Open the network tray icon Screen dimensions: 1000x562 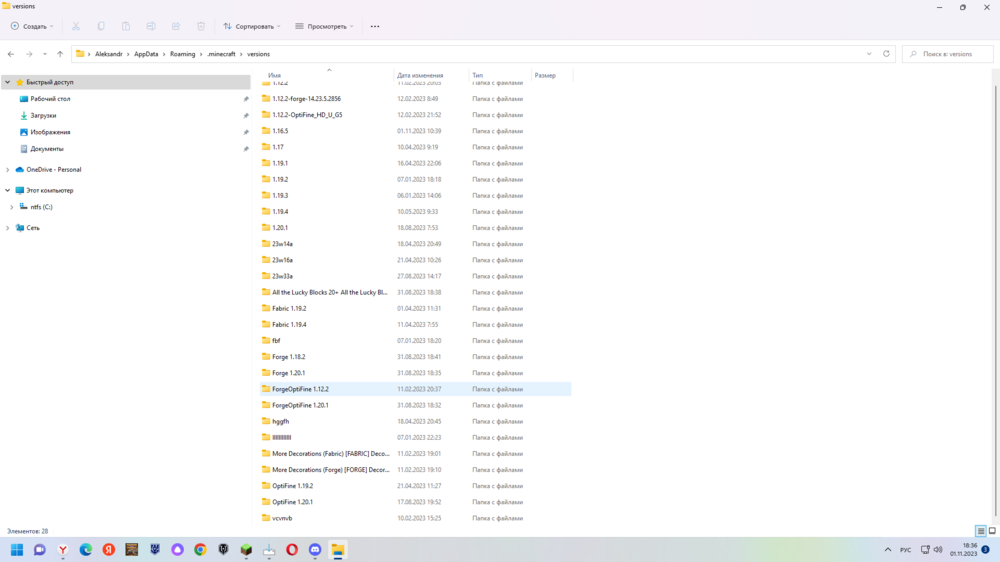[925, 549]
